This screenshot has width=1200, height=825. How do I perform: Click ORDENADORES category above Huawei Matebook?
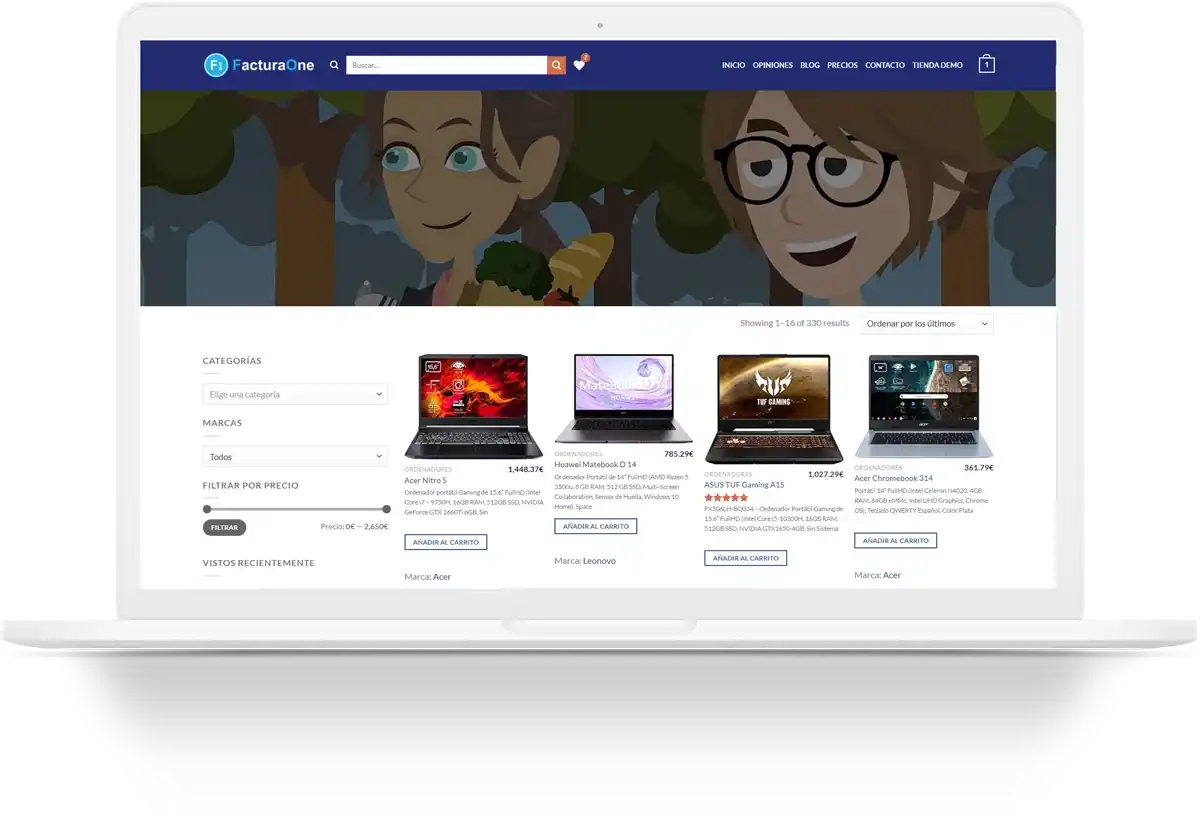(578, 454)
